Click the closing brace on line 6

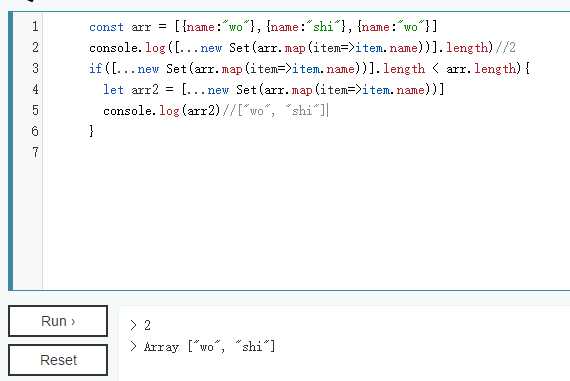coord(92,131)
